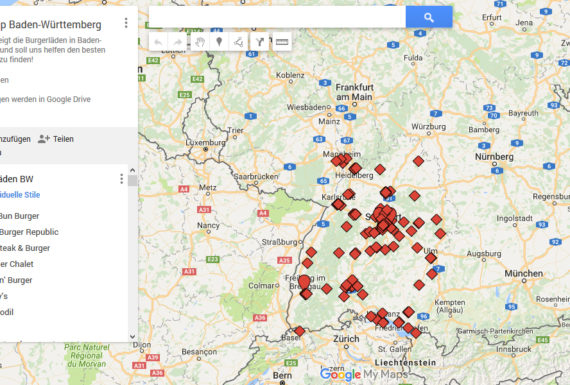The height and width of the screenshot is (385, 570).
Task: Click inside the map search field
Action: pos(277,17)
